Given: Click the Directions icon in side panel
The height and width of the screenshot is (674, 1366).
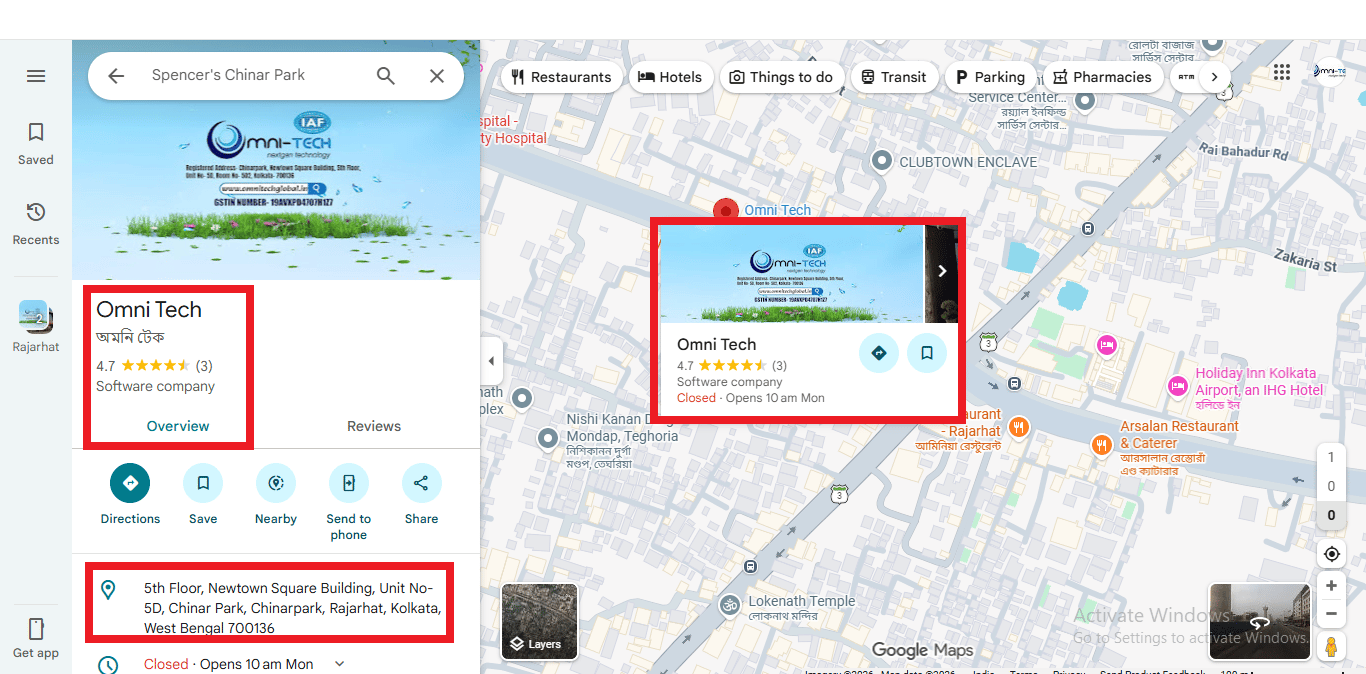Looking at the screenshot, I should 130,483.
